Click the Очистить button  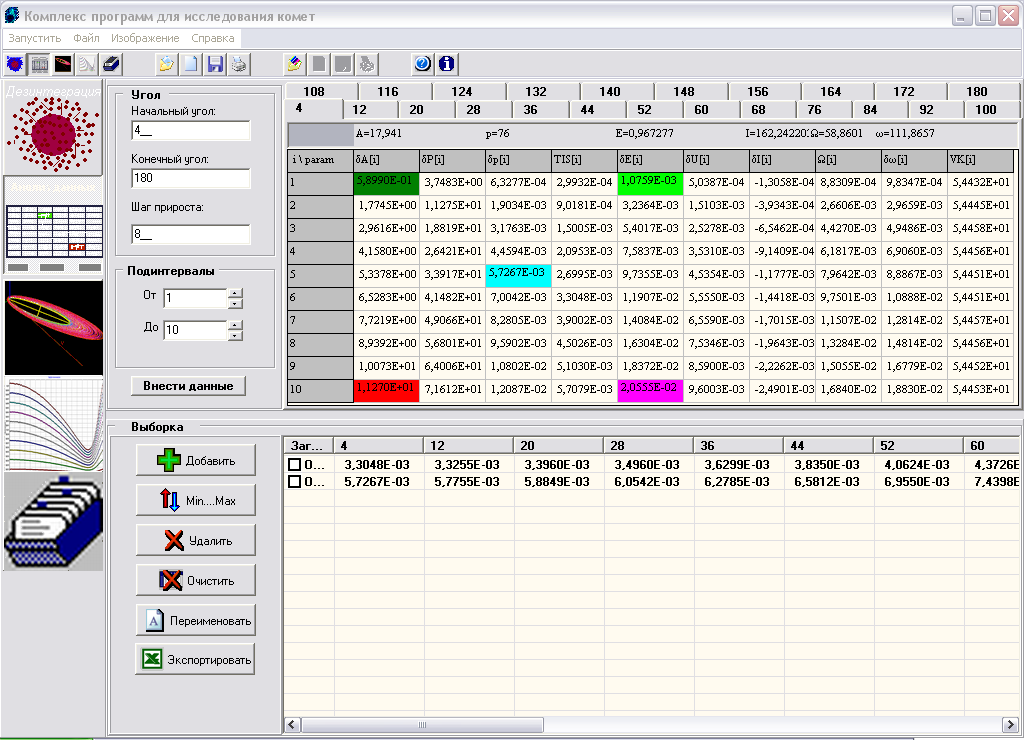[x=196, y=580]
